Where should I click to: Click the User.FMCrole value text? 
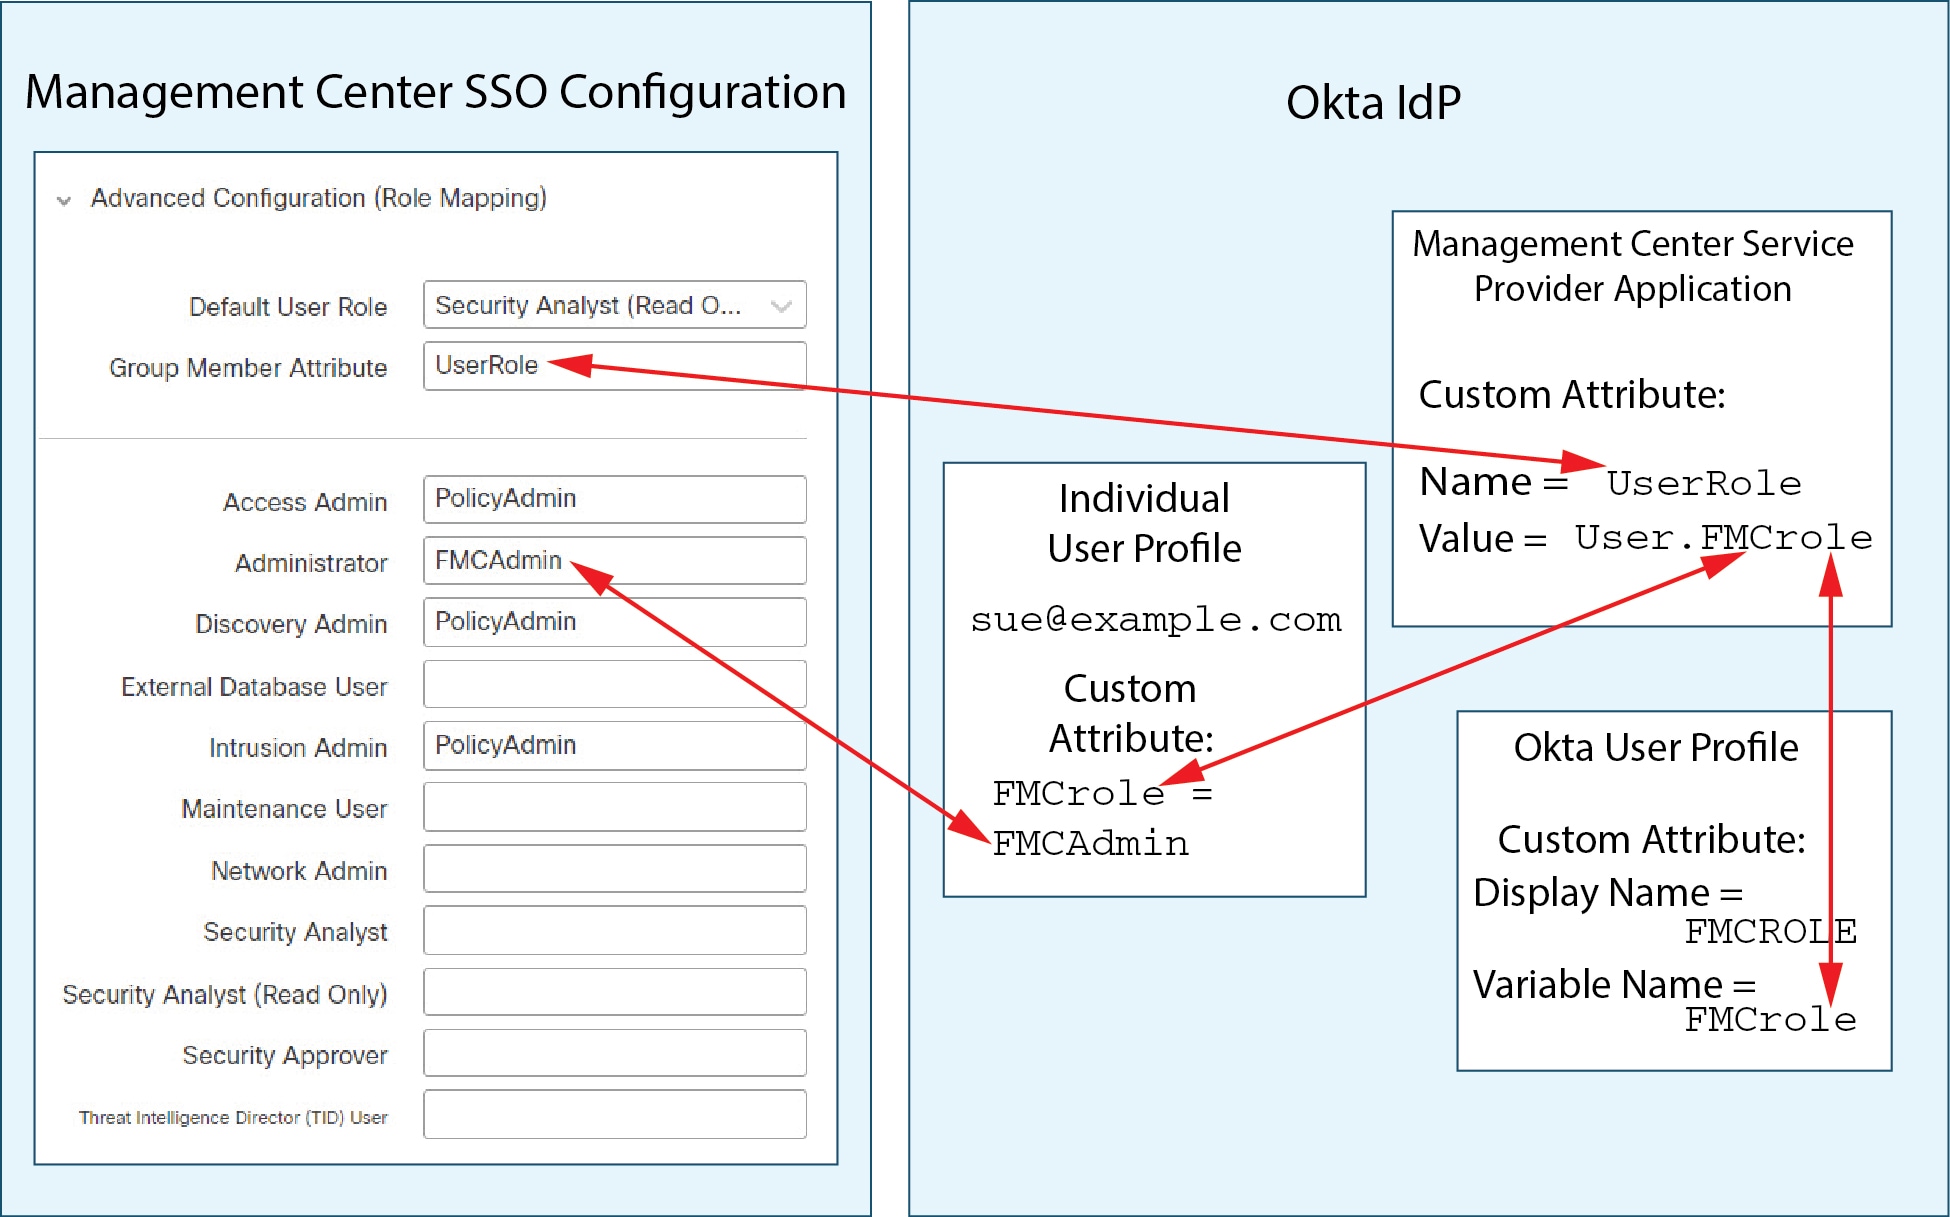(x=1722, y=538)
